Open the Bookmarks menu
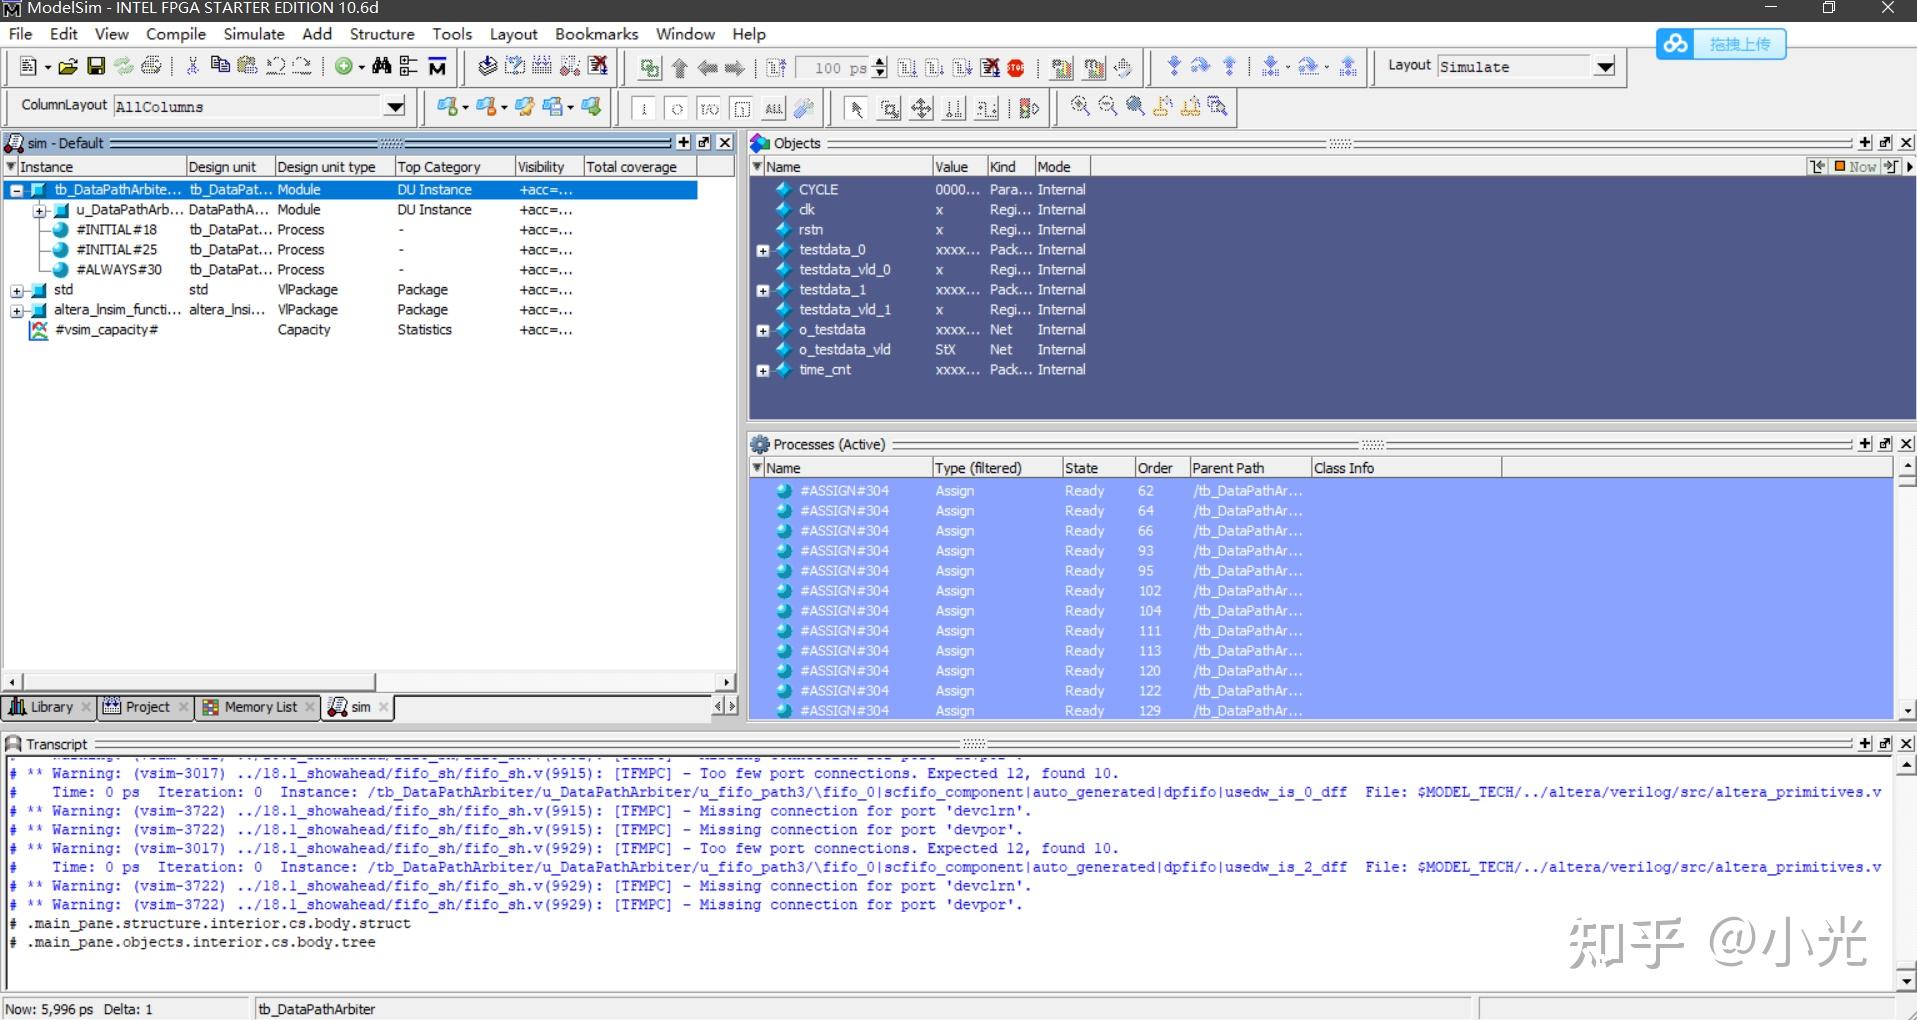The image size is (1917, 1020). (596, 34)
